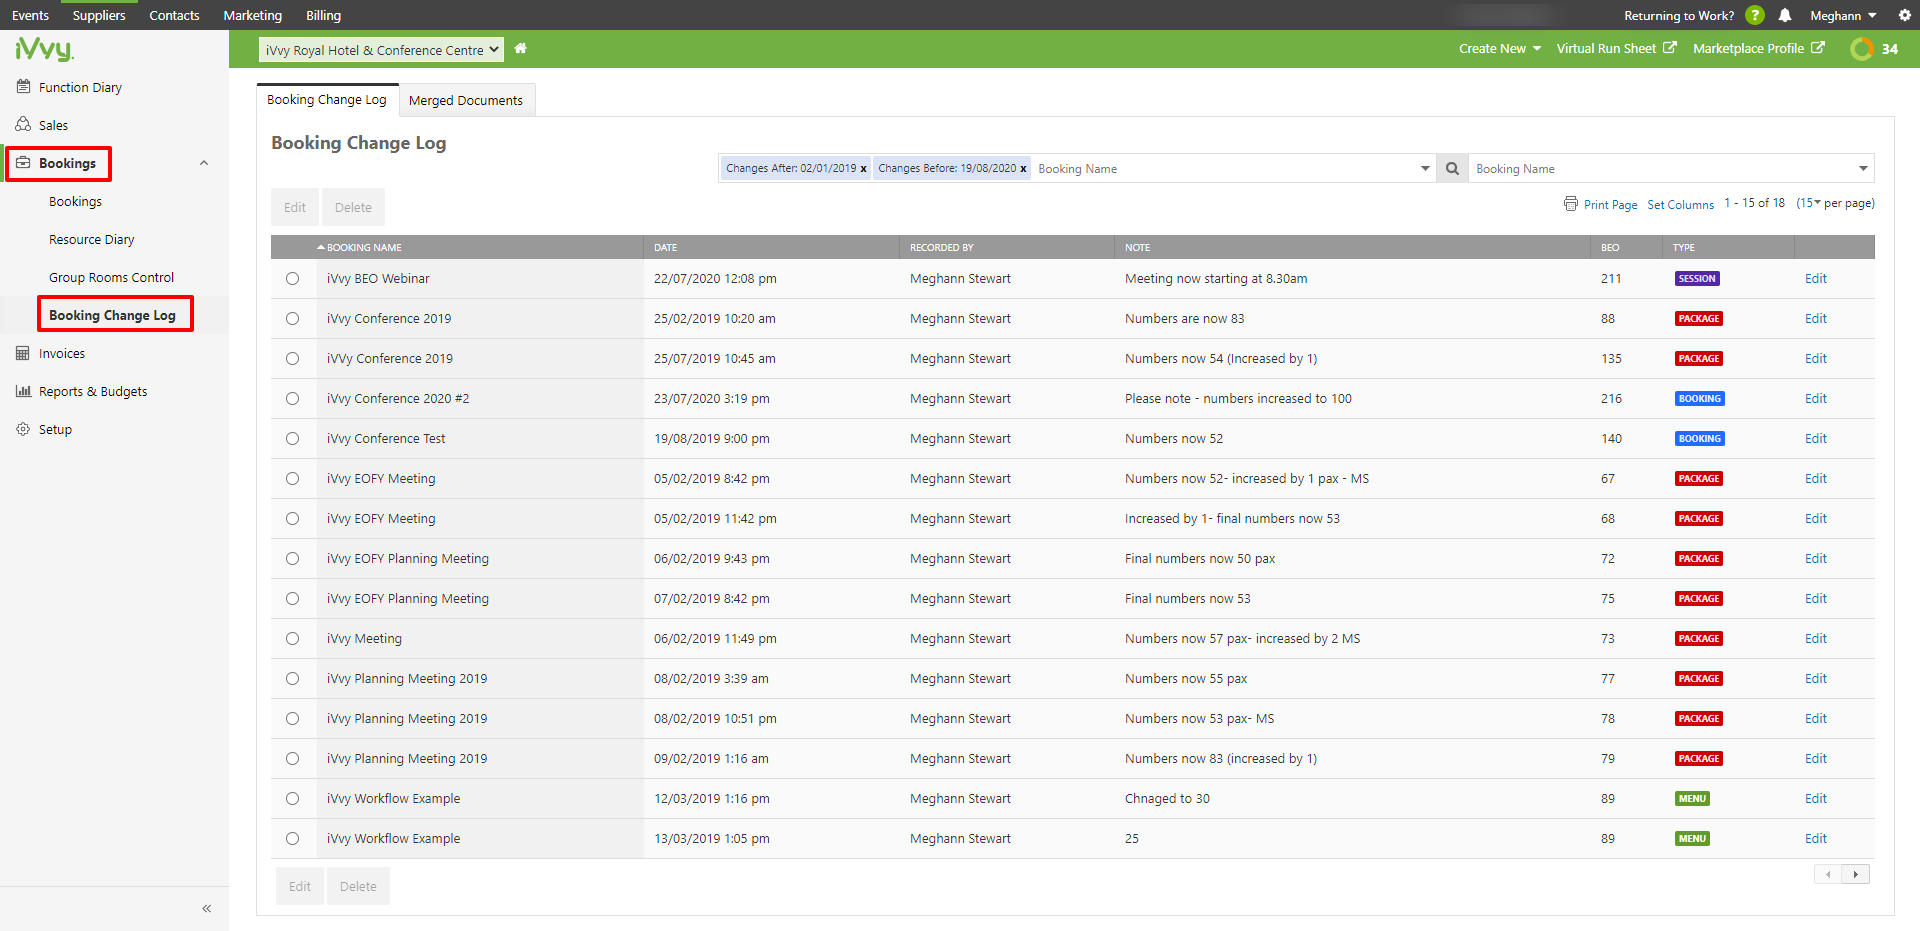
Task: Open venue selector iVvy Royal Hotel dropdown
Action: pos(381,50)
